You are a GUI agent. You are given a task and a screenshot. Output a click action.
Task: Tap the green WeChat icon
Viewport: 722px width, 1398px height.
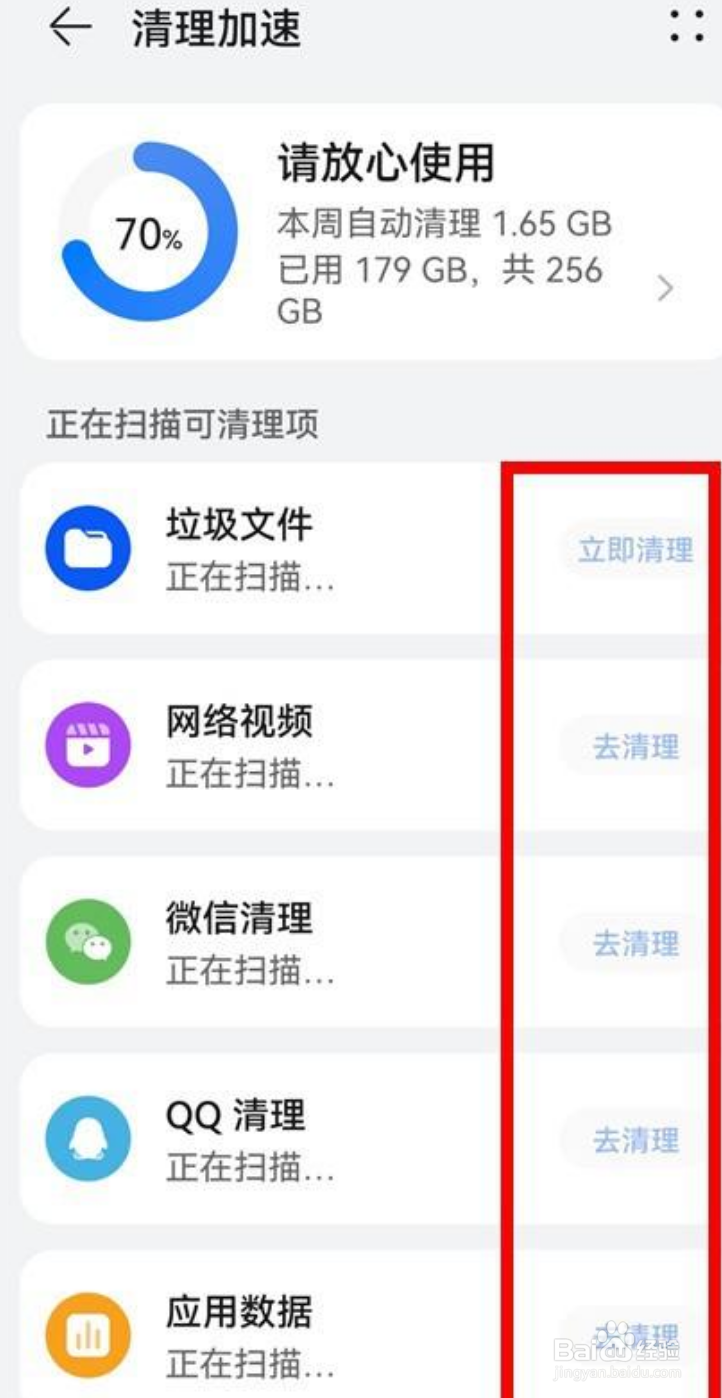click(x=89, y=942)
